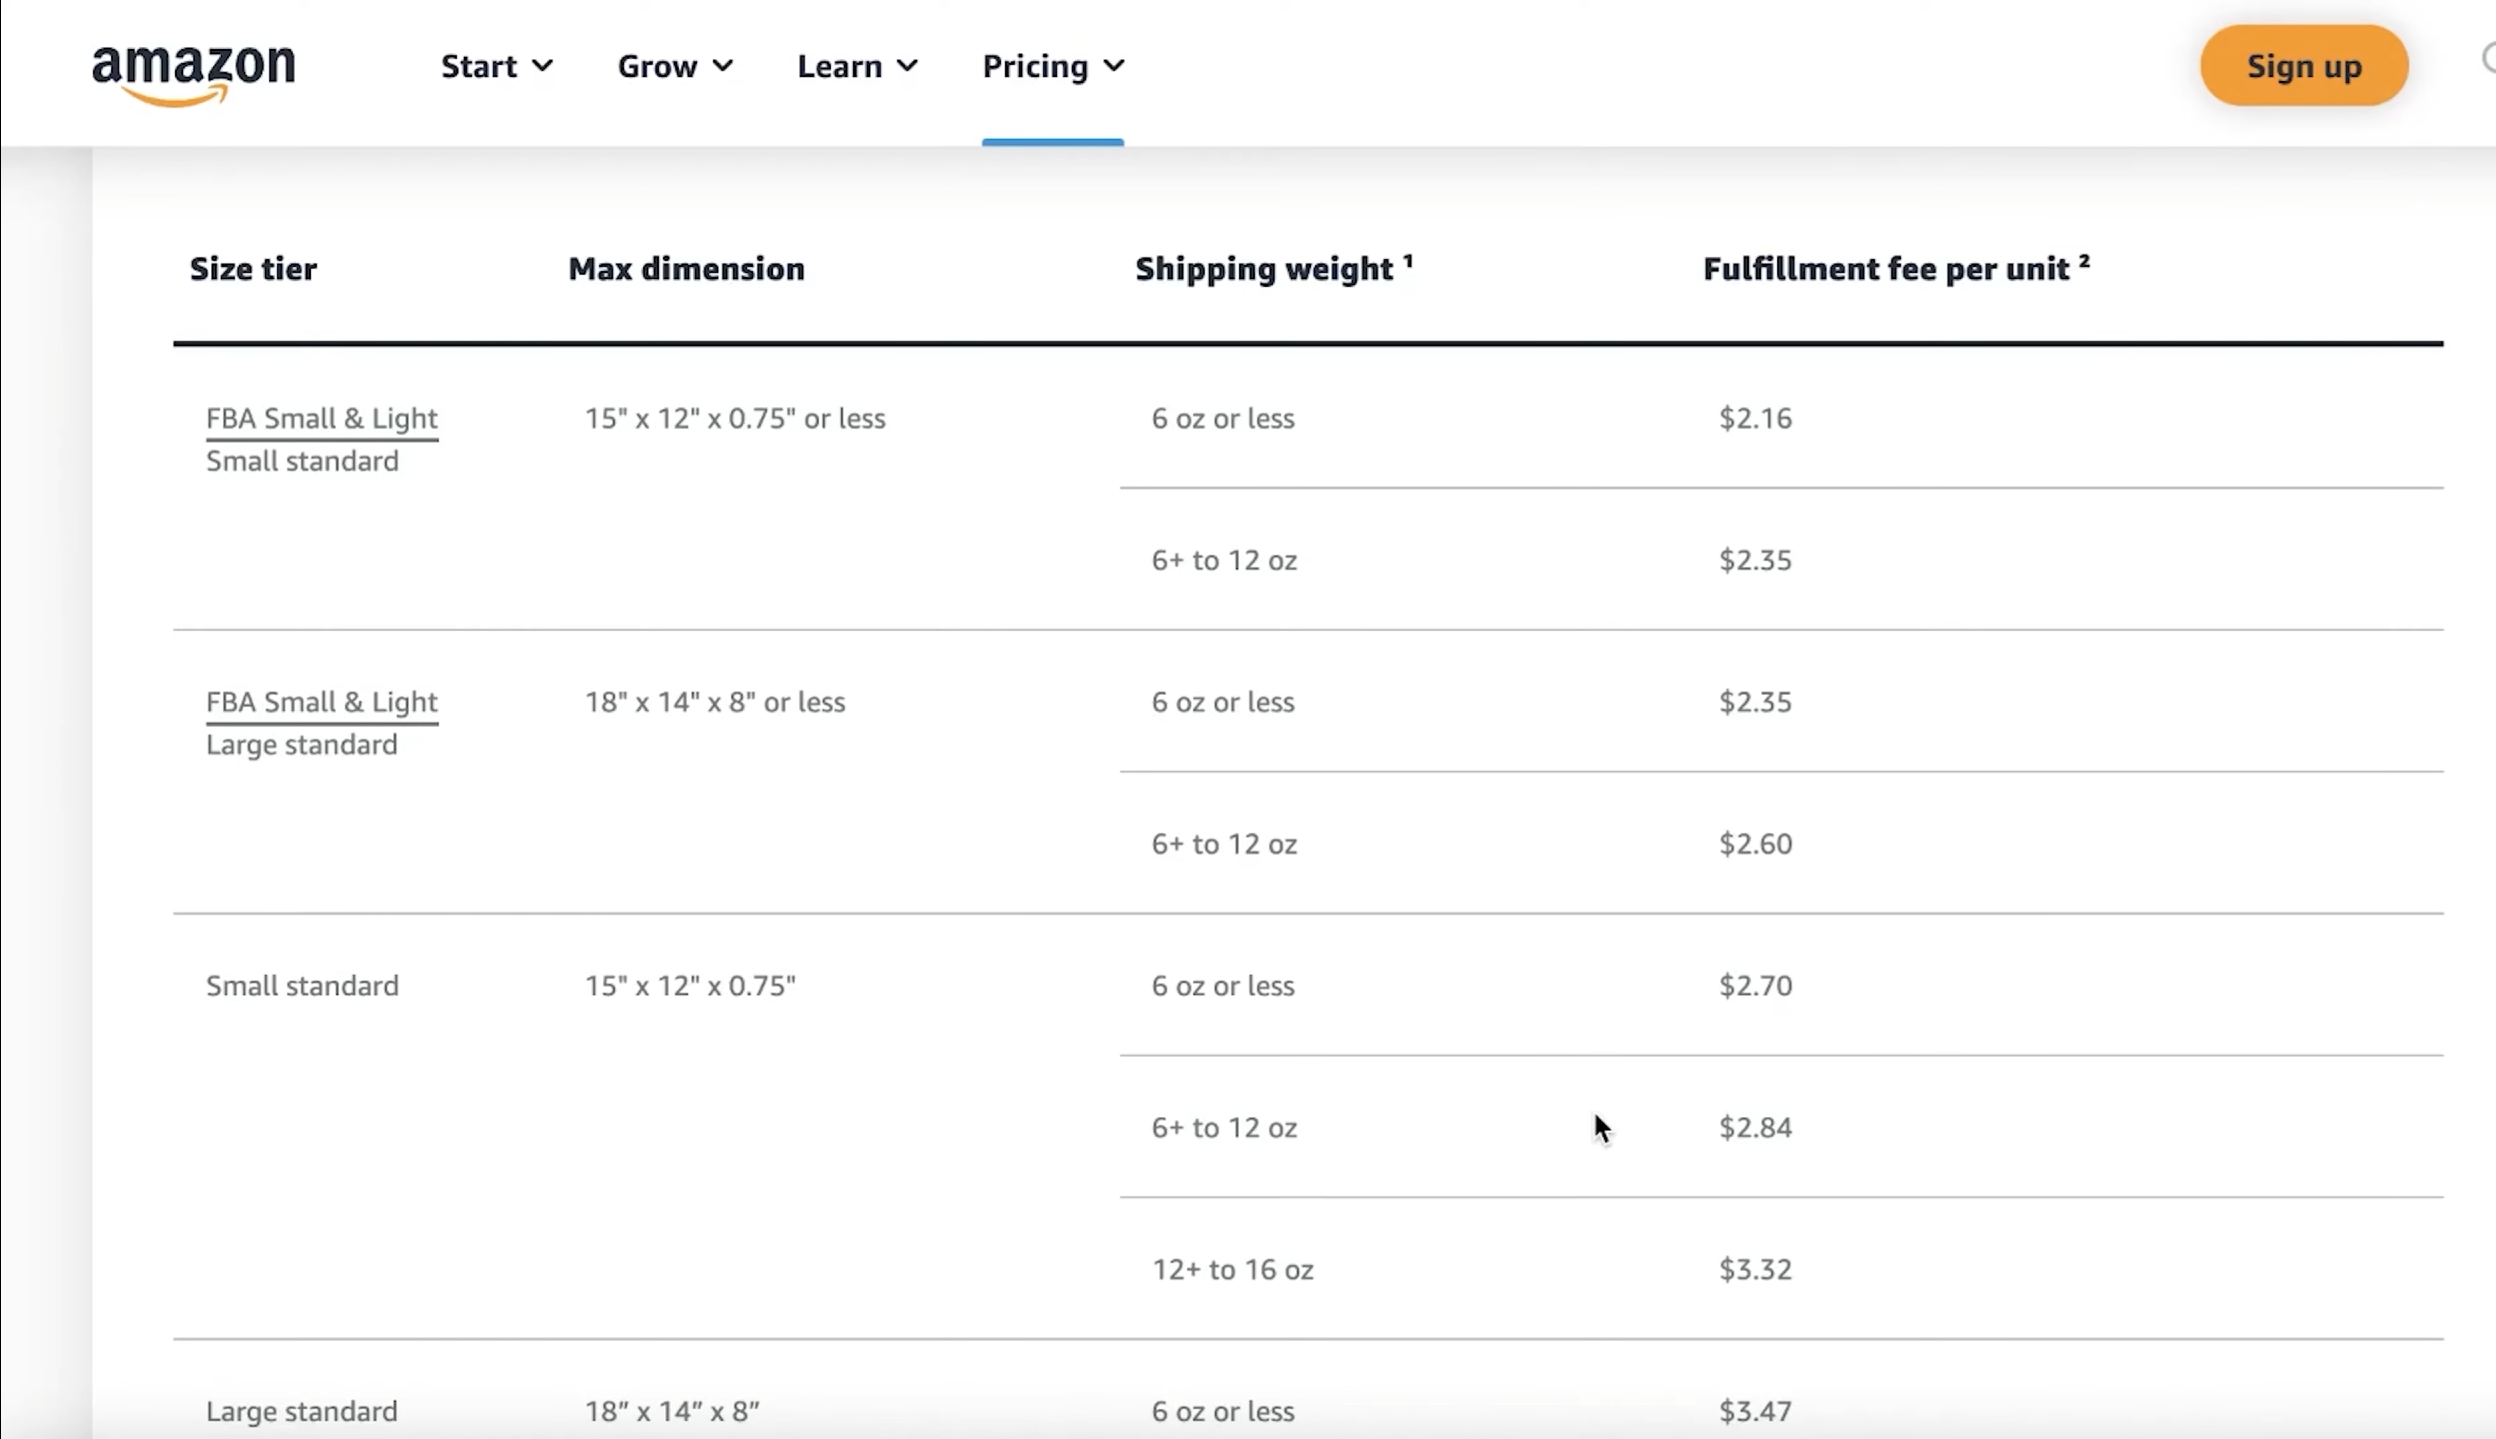Select 6 oz or less next to $2.16
The image size is (2496, 1439).
1223,418
